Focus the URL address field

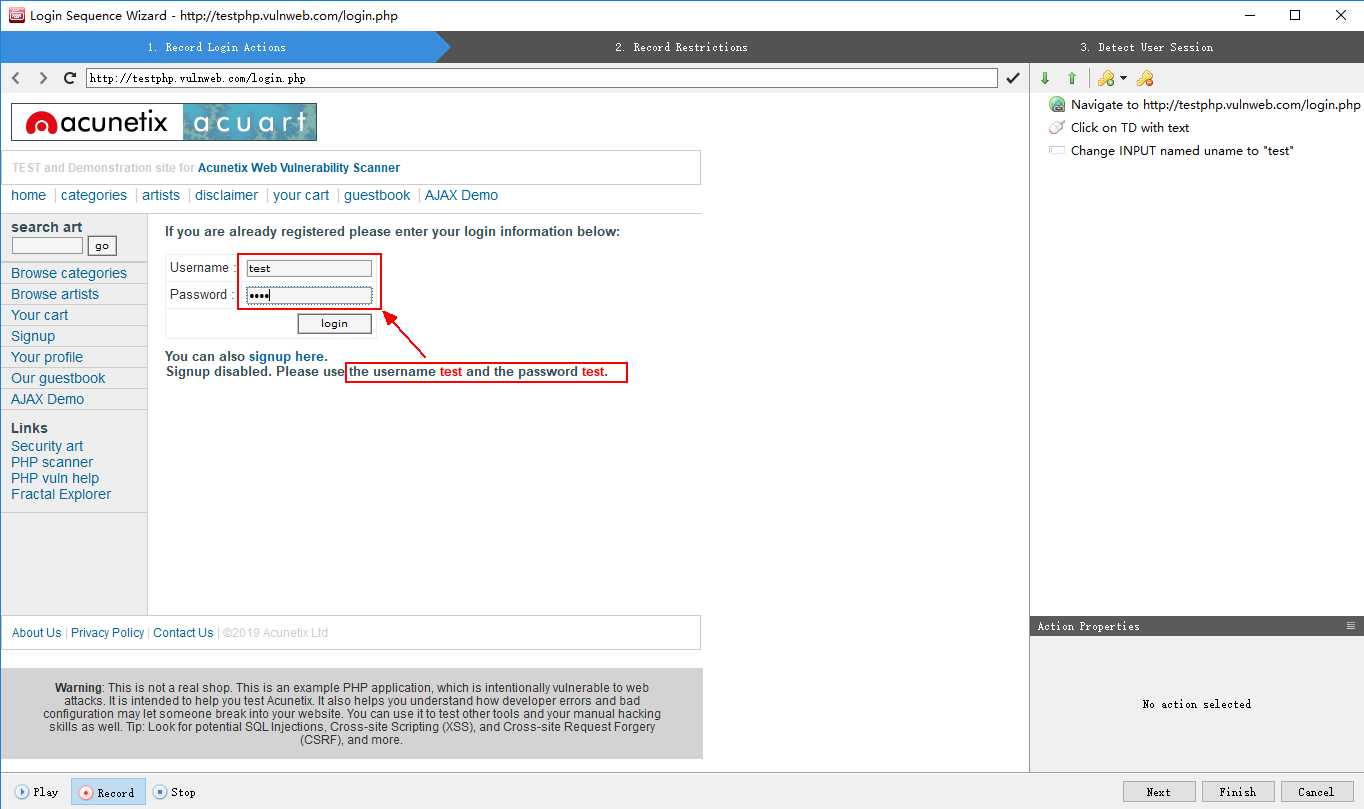(541, 78)
